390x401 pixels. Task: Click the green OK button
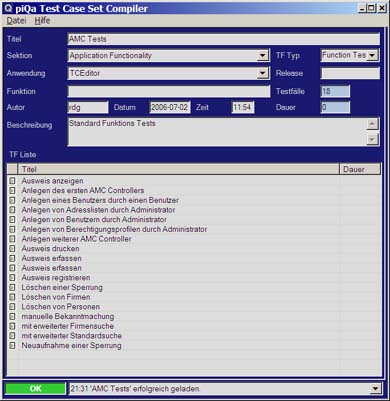(35, 389)
